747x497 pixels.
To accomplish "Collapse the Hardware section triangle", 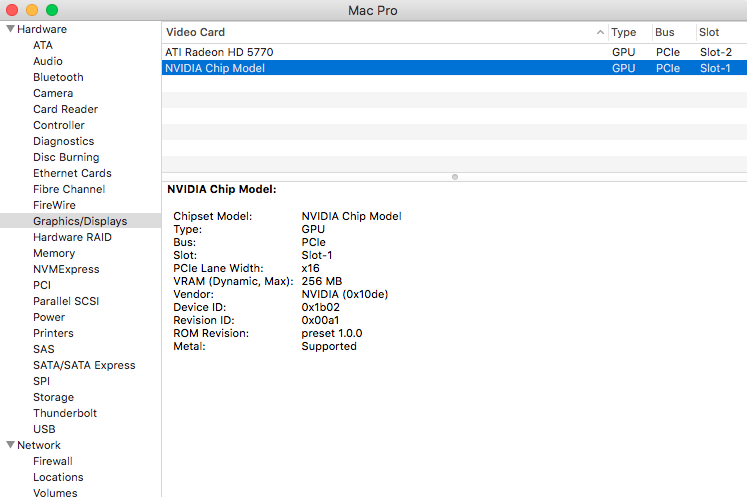I will pos(10,29).
